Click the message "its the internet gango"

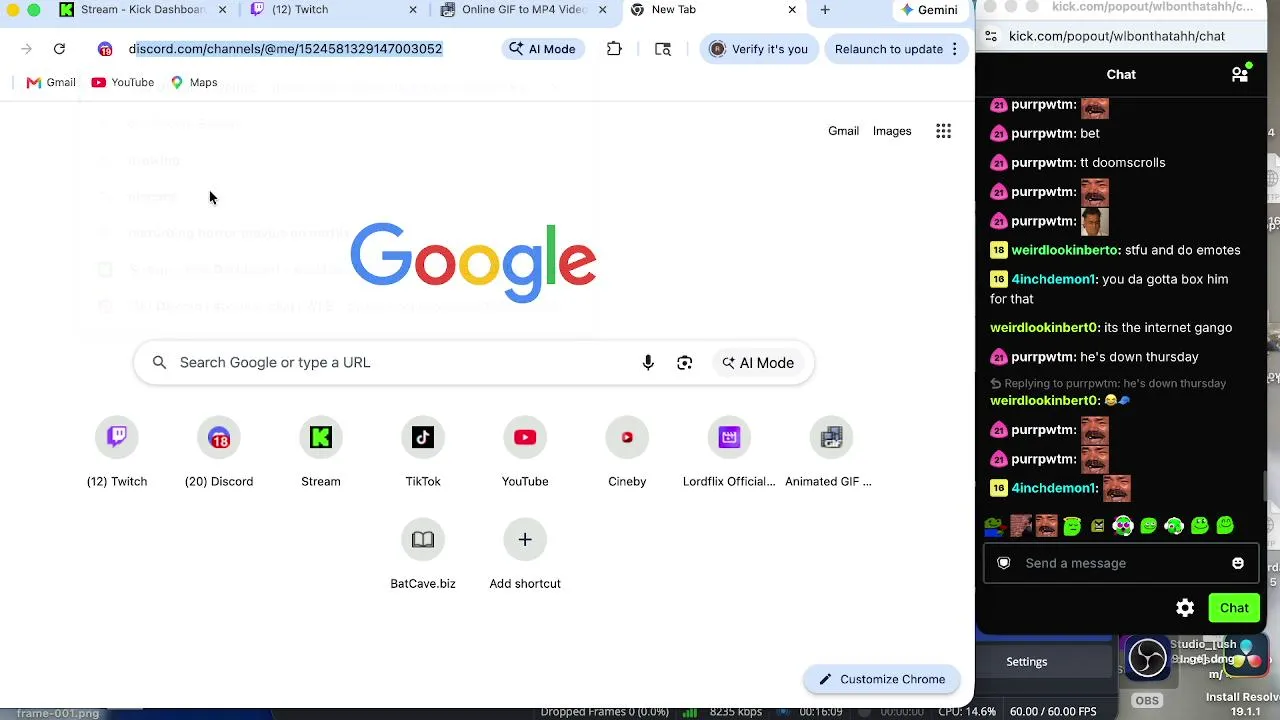1168,328
